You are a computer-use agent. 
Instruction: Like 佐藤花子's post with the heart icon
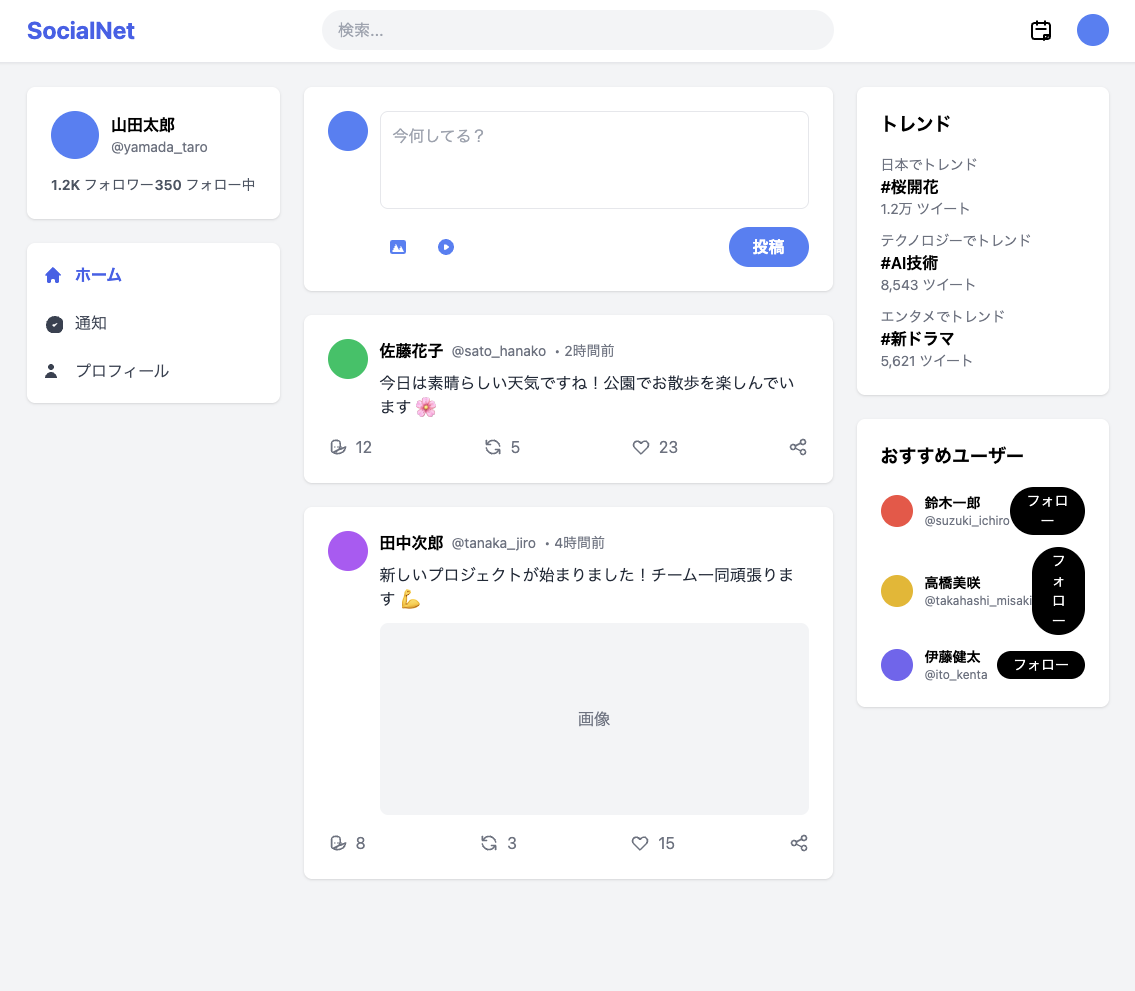pyautogui.click(x=641, y=447)
